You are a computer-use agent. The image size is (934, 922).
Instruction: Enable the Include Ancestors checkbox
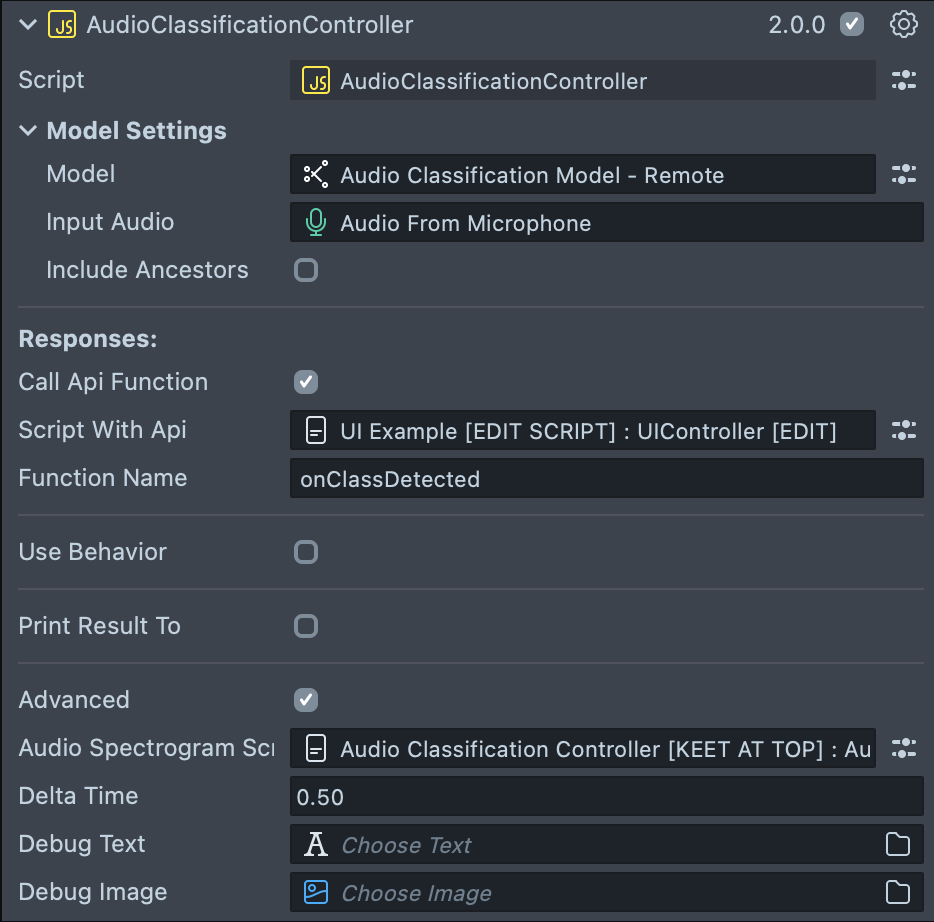pyautogui.click(x=306, y=270)
